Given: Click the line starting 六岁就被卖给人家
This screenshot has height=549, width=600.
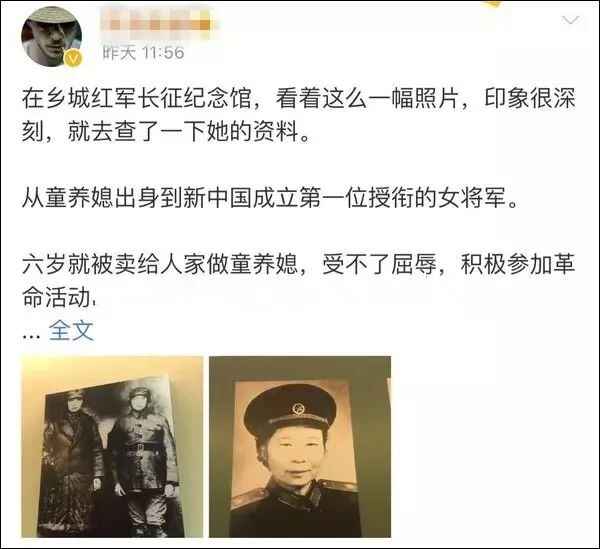Looking at the screenshot, I should click(298, 264).
